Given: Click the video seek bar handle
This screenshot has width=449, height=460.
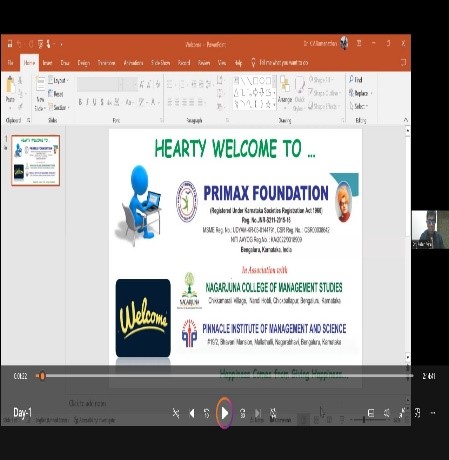Looking at the screenshot, I should 42,376.
